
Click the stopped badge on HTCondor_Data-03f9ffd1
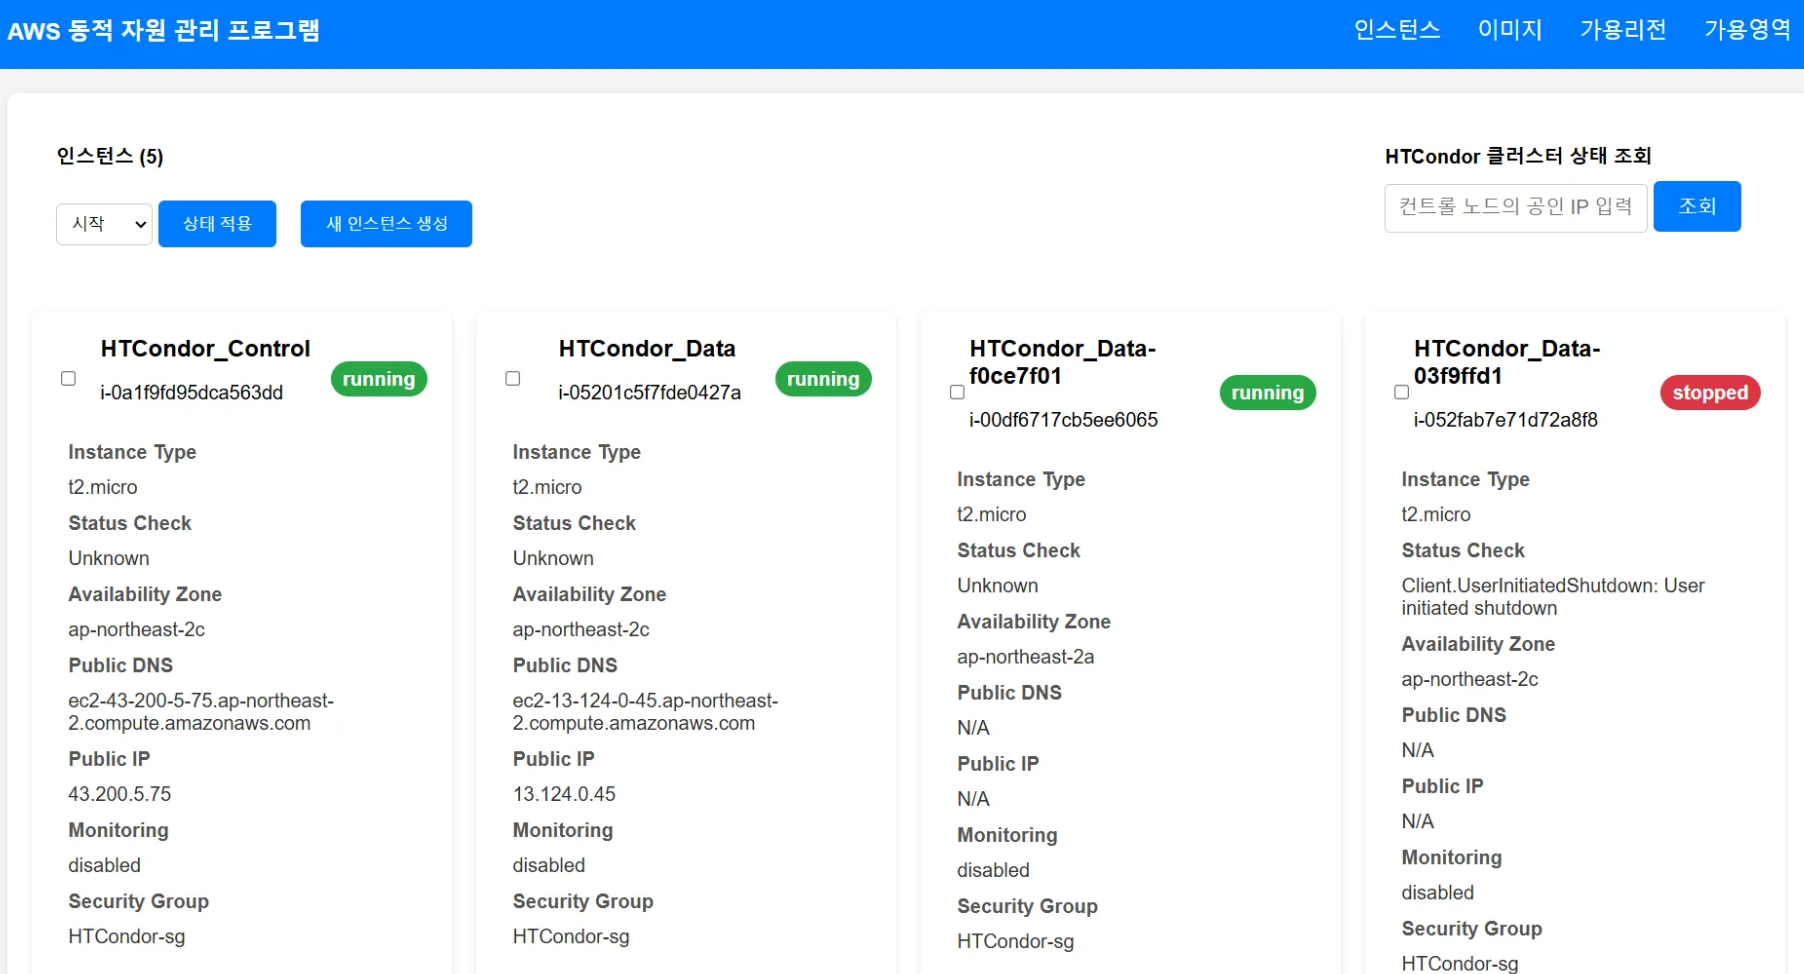(x=1710, y=393)
